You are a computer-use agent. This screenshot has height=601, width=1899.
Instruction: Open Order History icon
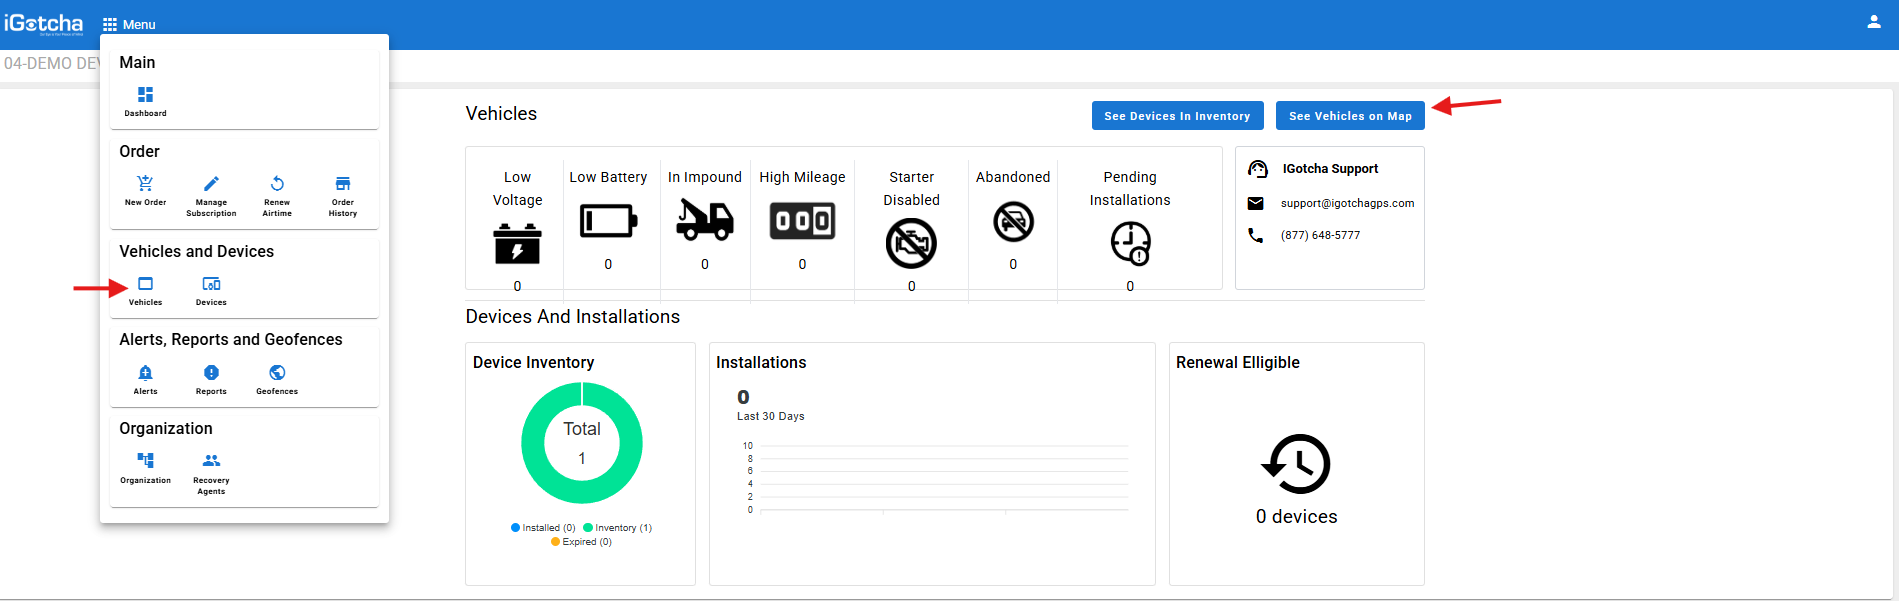342,184
